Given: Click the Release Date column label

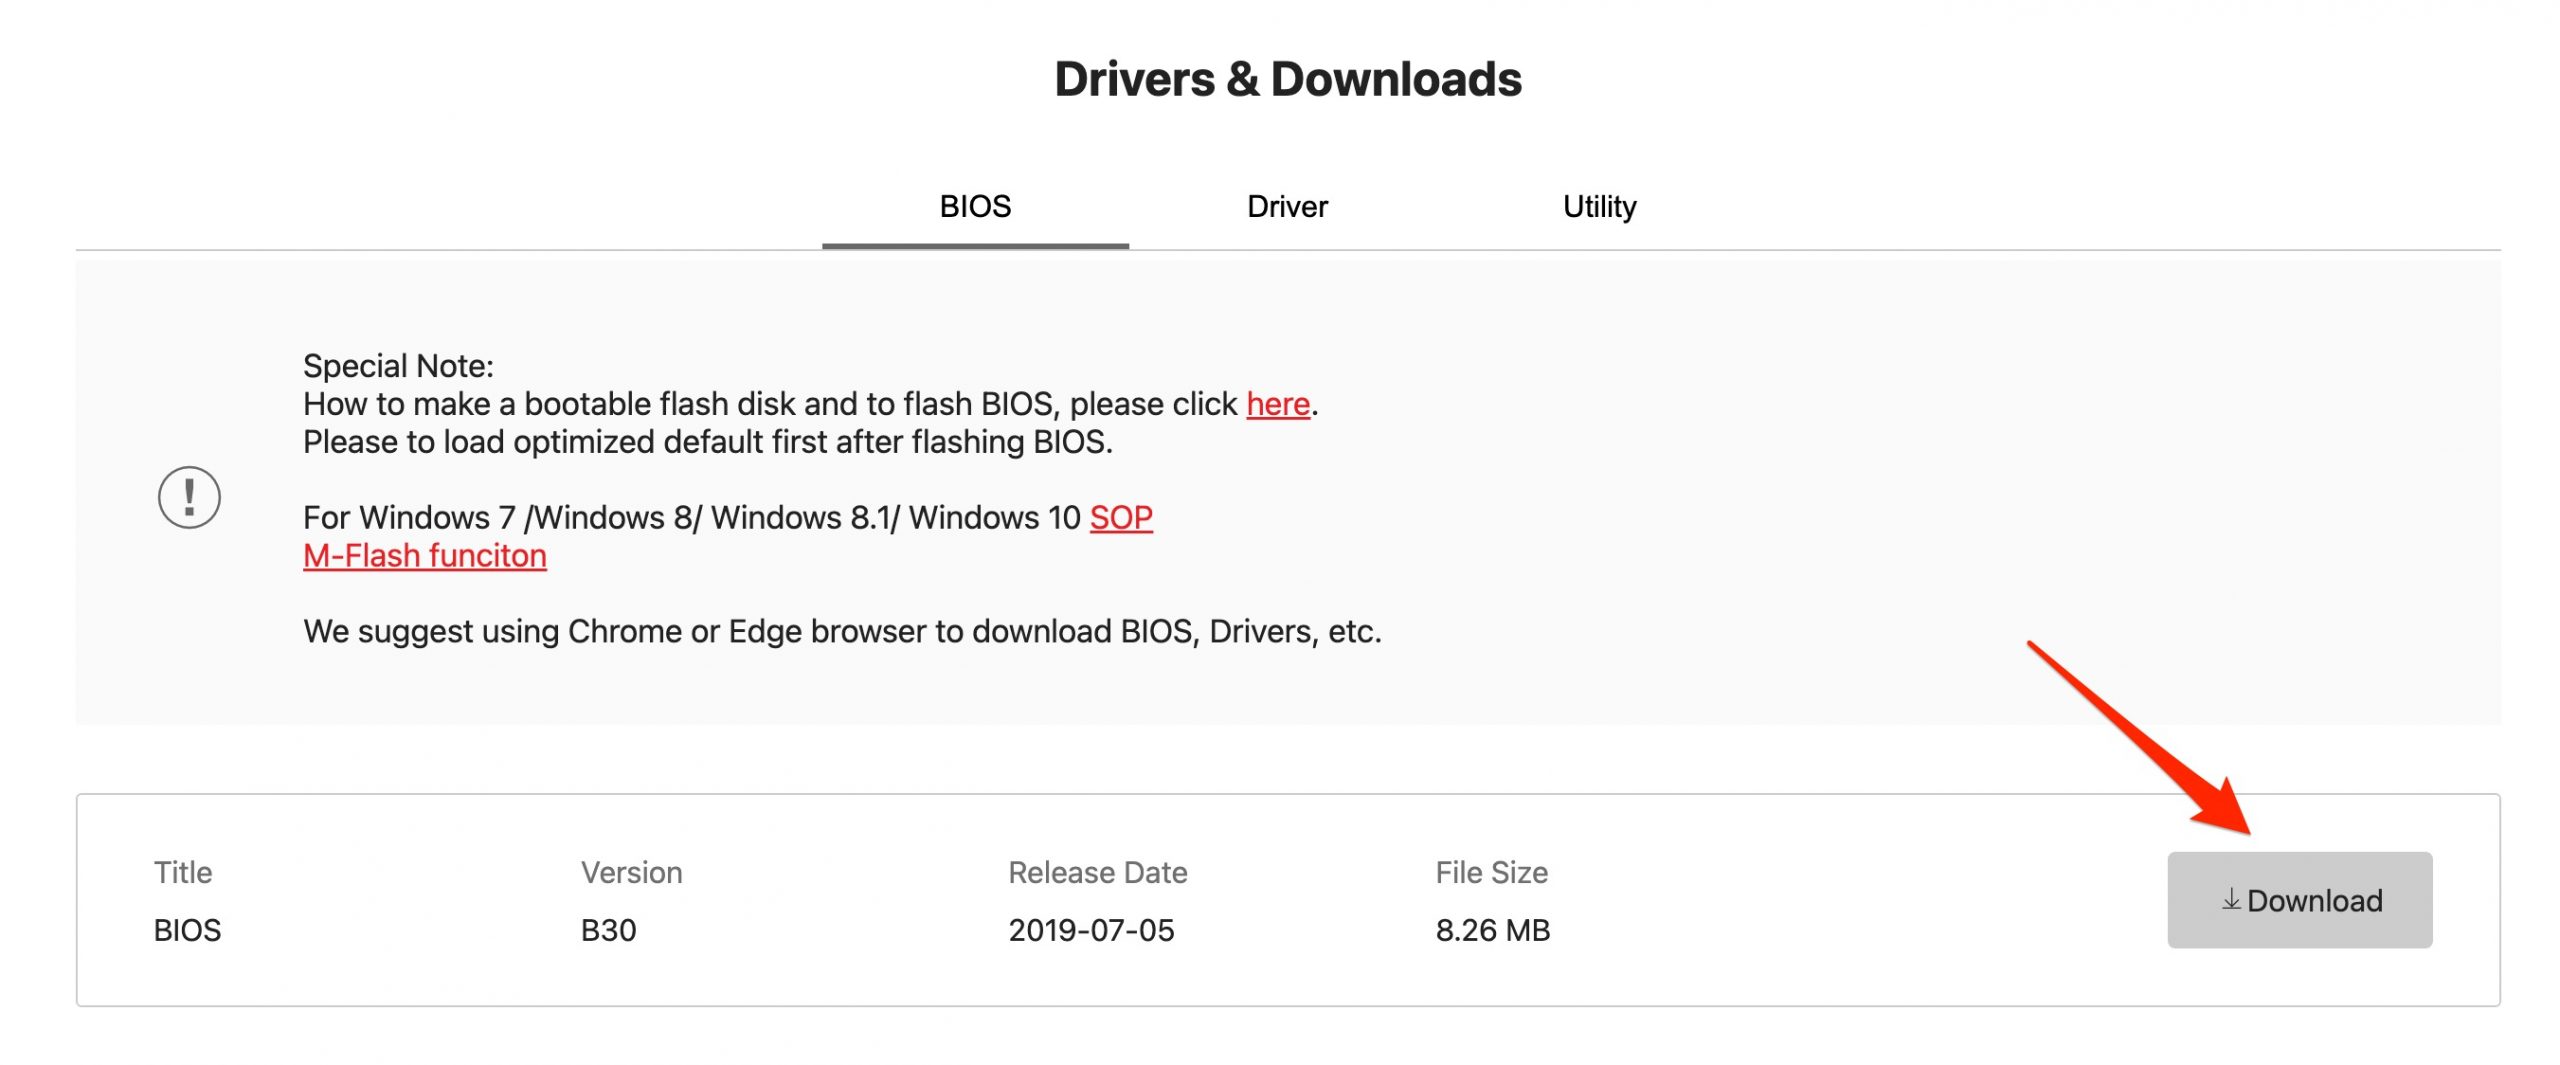Looking at the screenshot, I should 1097,872.
